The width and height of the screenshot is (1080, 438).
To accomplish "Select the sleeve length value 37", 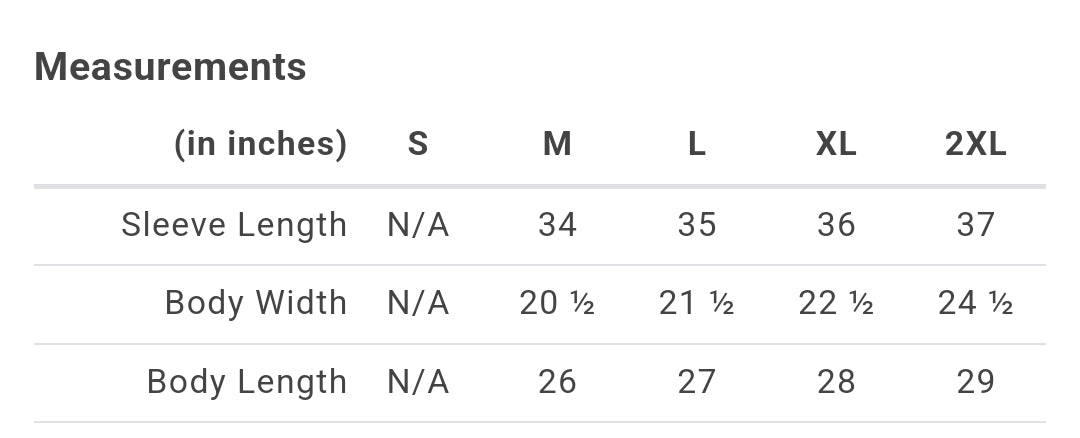I will tap(975, 225).
